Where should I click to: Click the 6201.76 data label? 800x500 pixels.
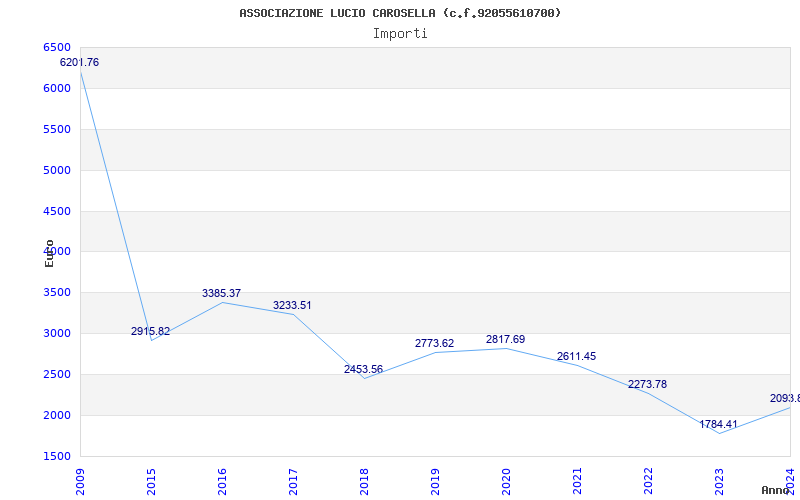coord(79,62)
